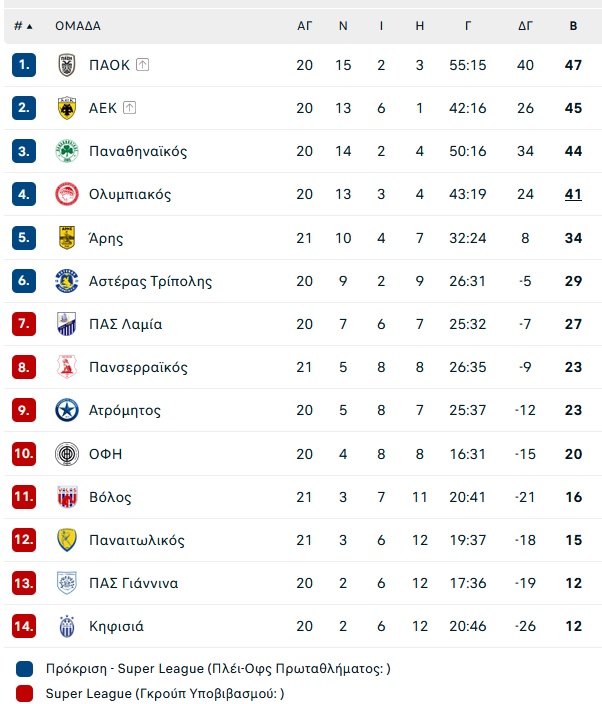Screen dimensions: 602x704
Task: Sort the table by the # column arrow
Action: [24, 26]
